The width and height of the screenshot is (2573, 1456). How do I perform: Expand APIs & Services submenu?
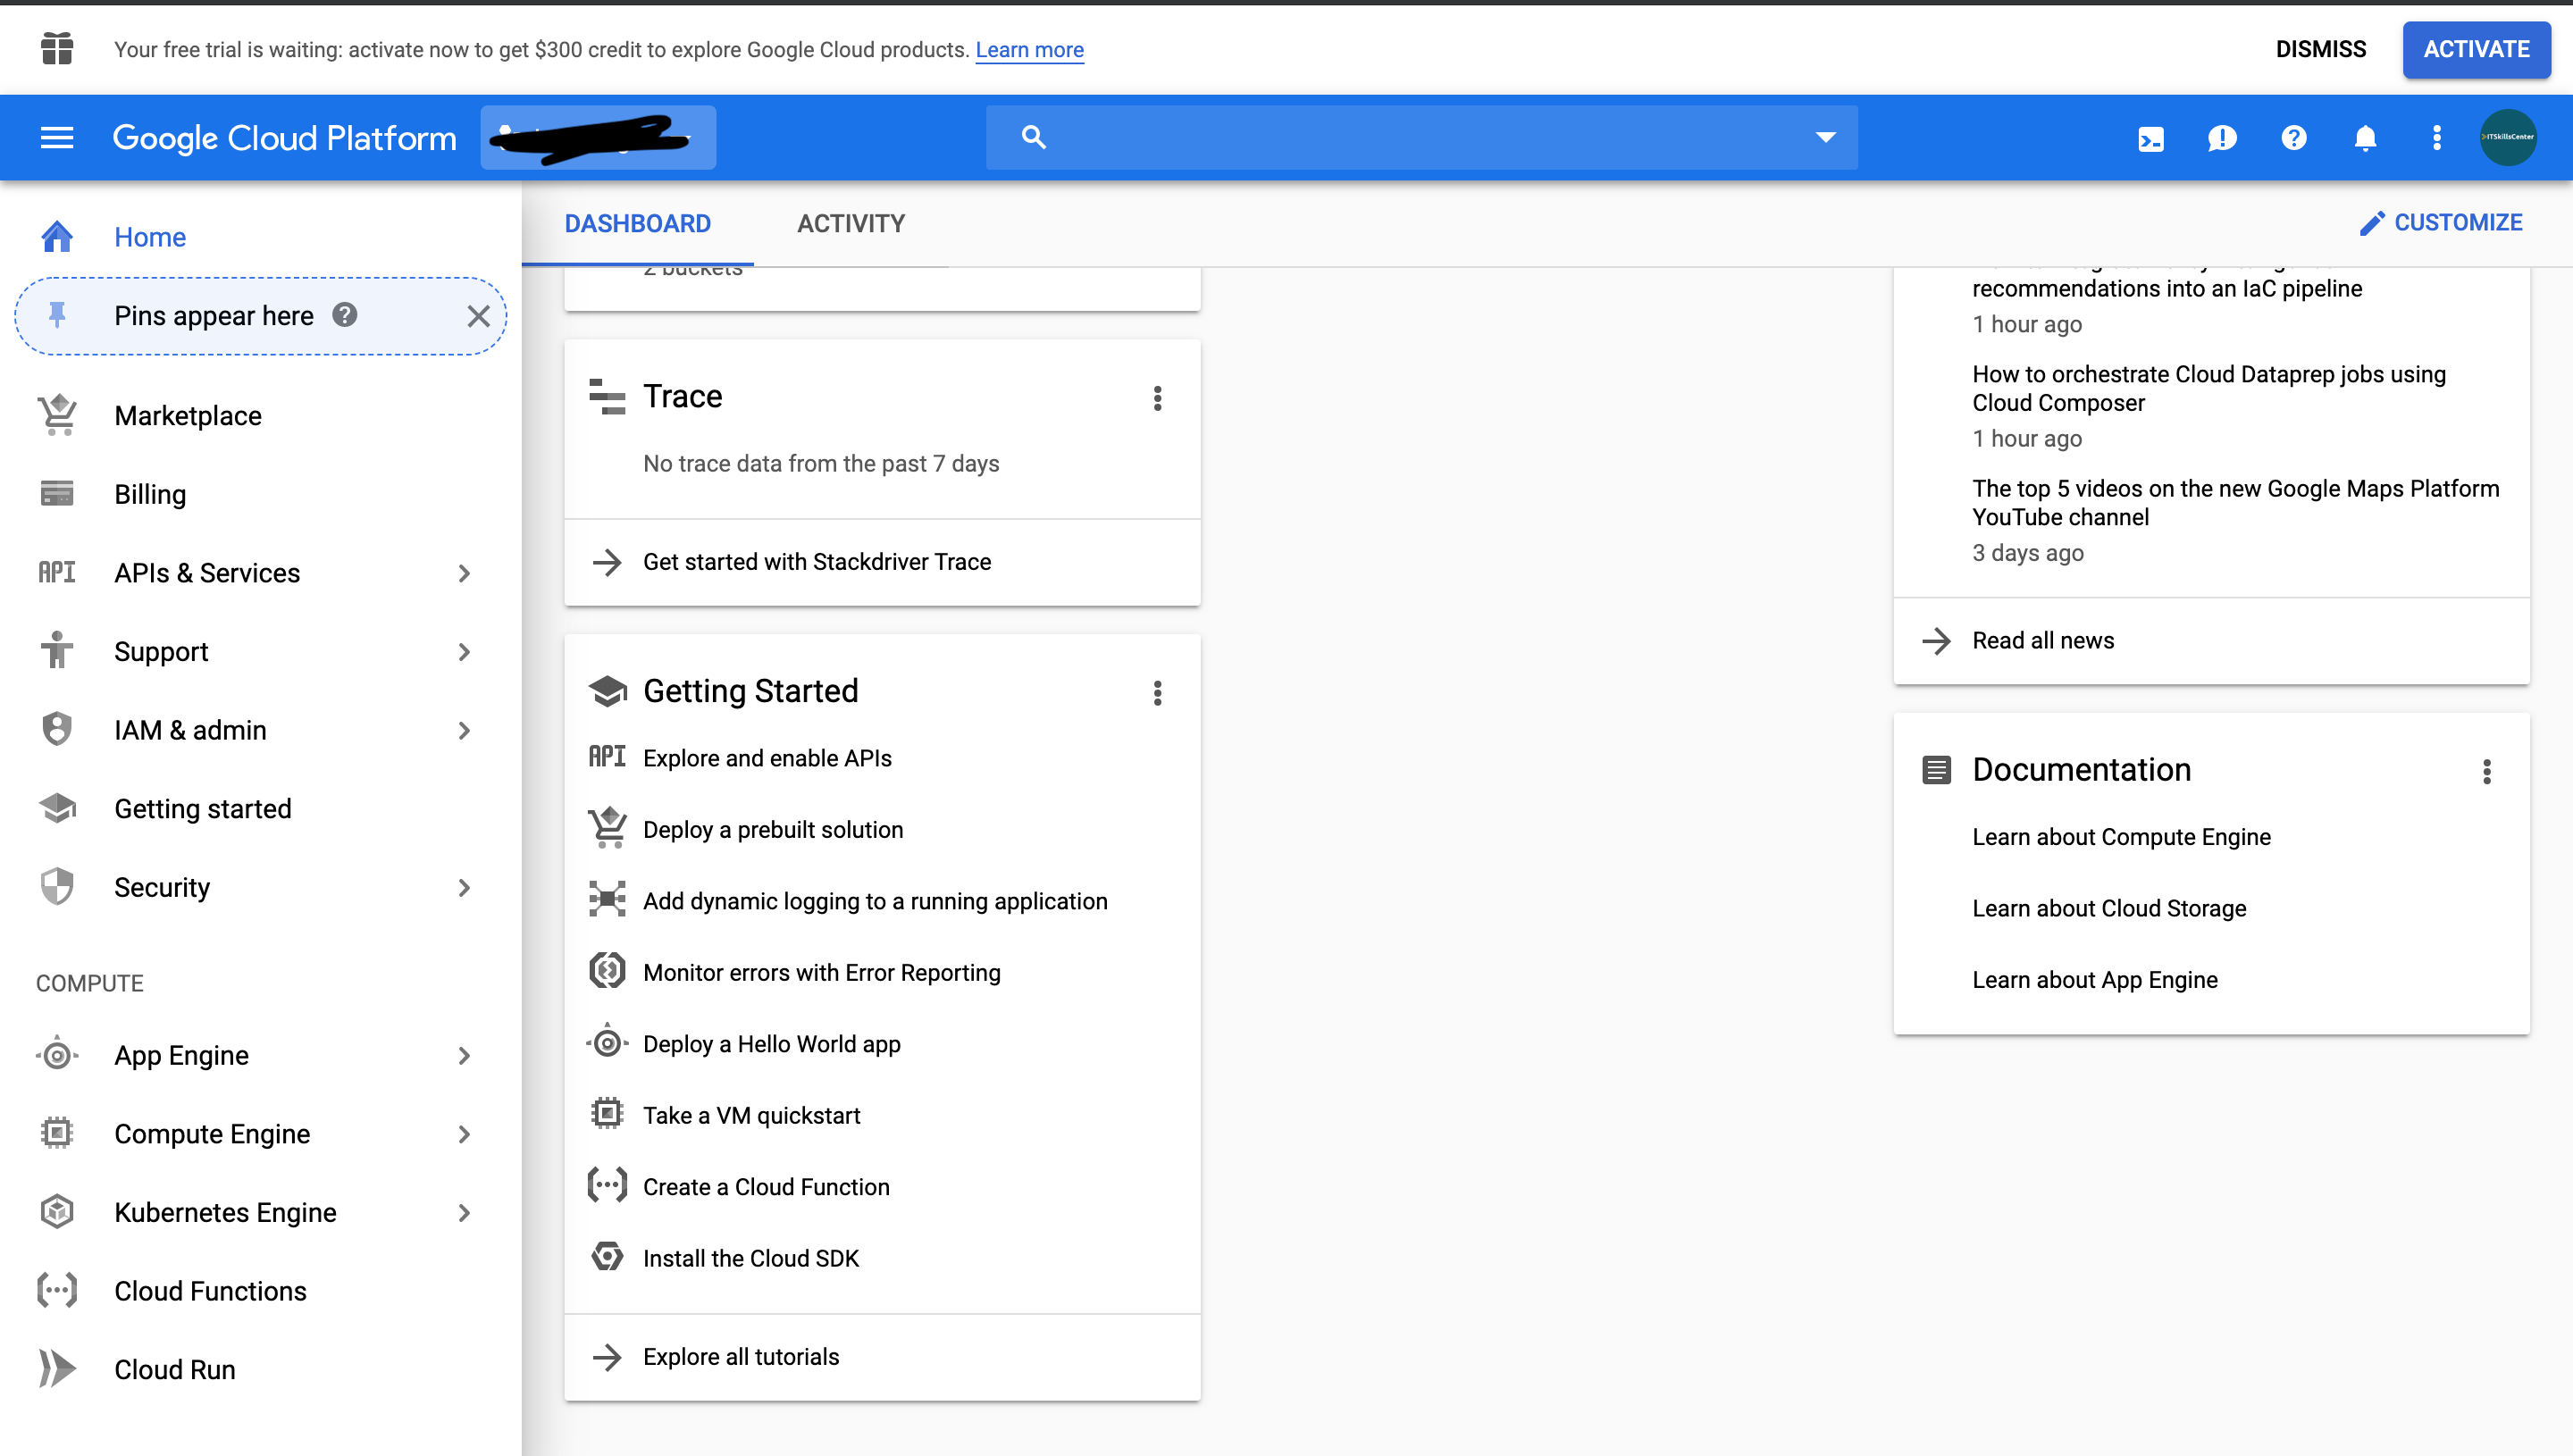pyautogui.click(x=464, y=573)
